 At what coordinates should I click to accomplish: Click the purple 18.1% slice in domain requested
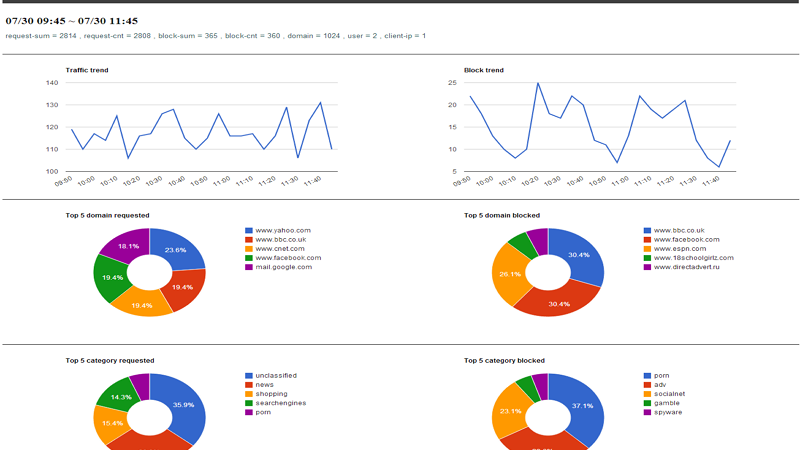(x=127, y=244)
